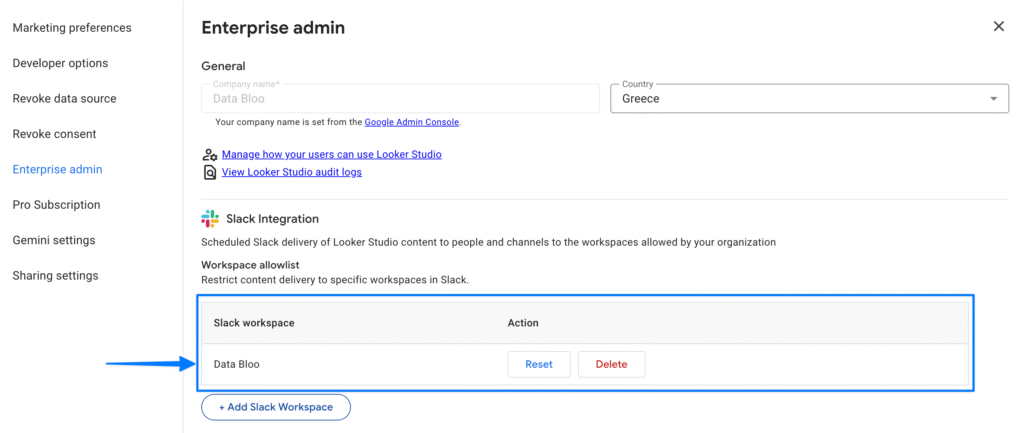Delete the Data Bloo workspace

611,364
